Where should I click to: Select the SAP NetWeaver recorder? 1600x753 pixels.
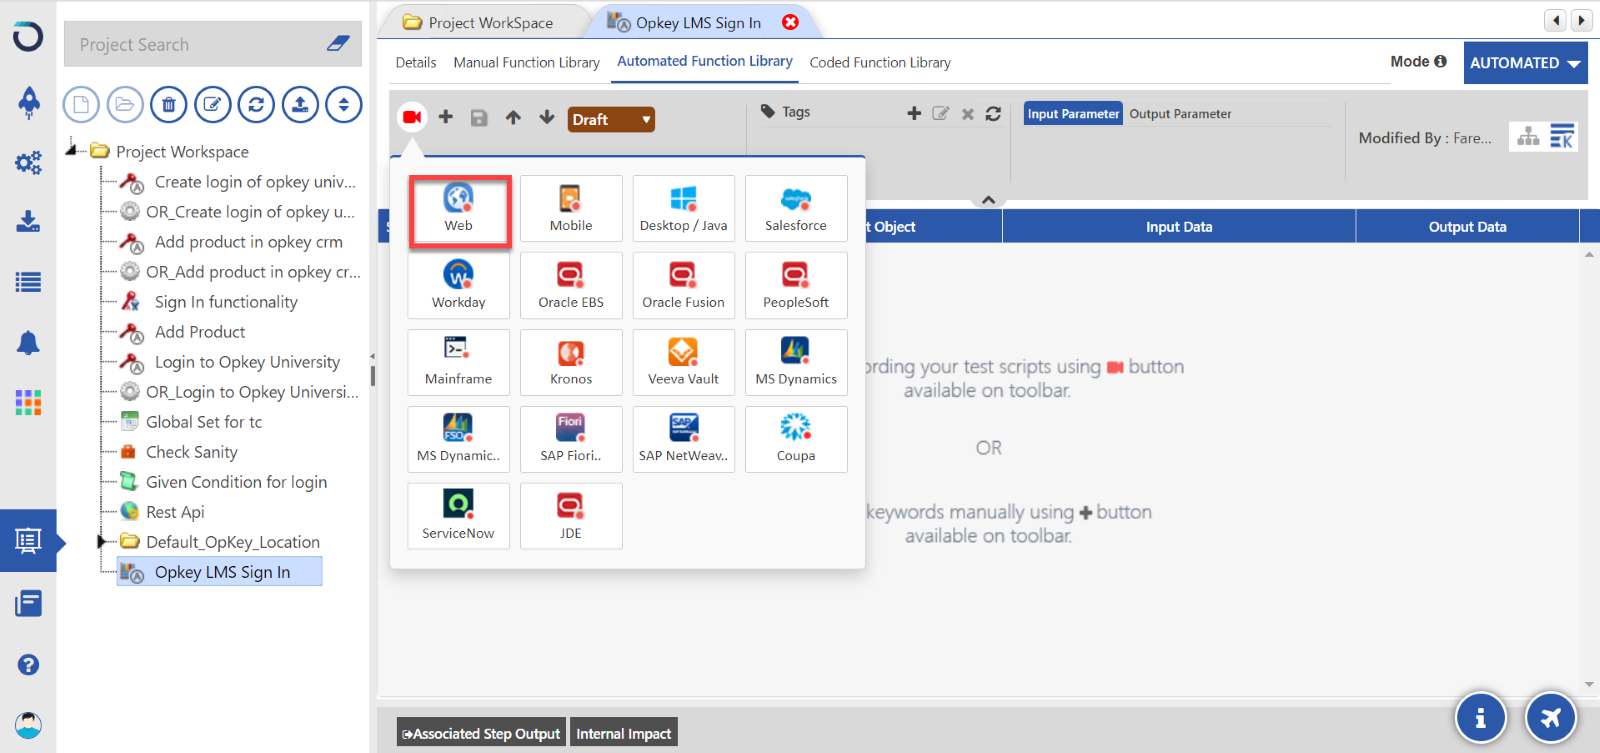(x=684, y=440)
